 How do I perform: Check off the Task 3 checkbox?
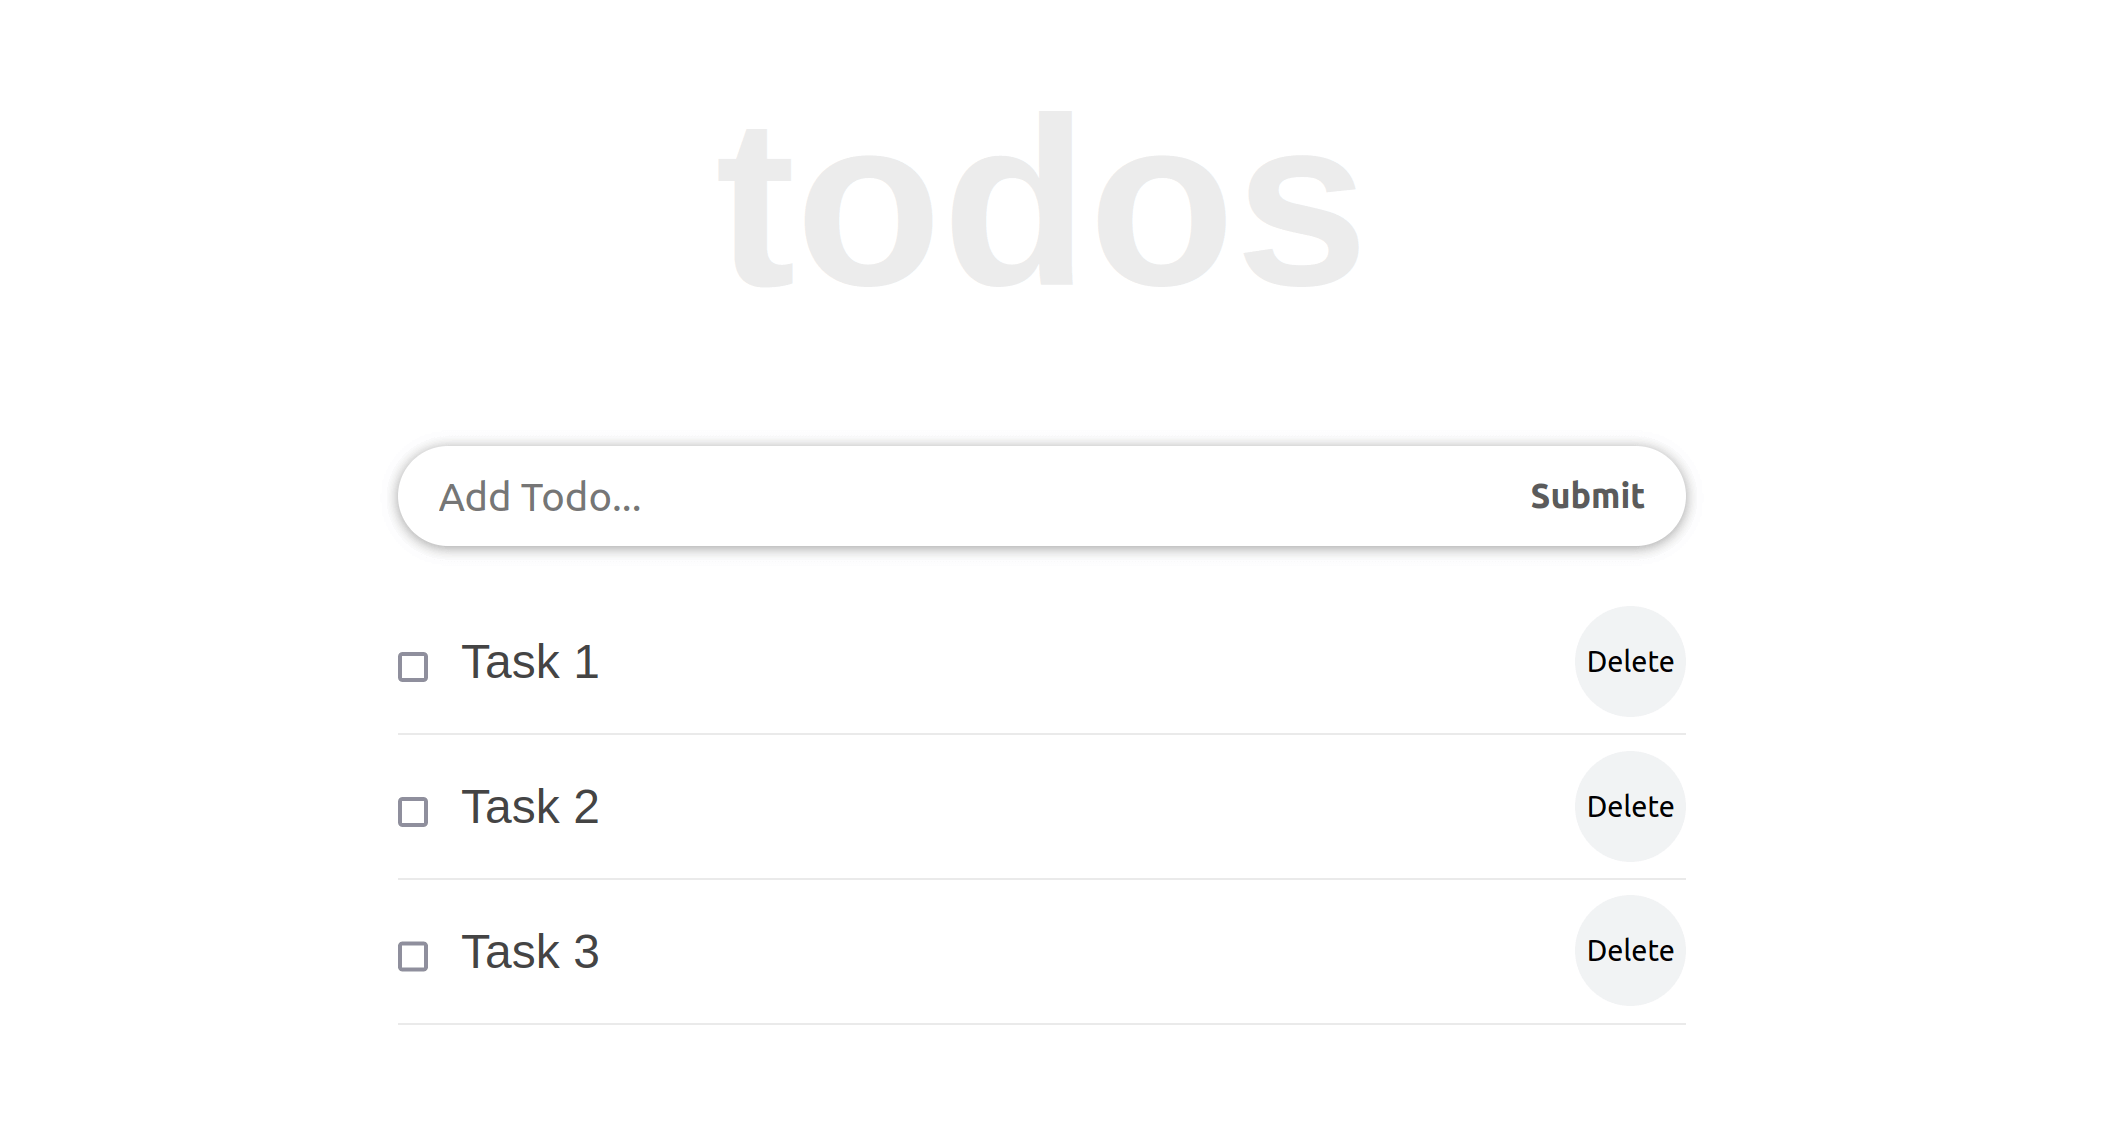pyautogui.click(x=413, y=956)
